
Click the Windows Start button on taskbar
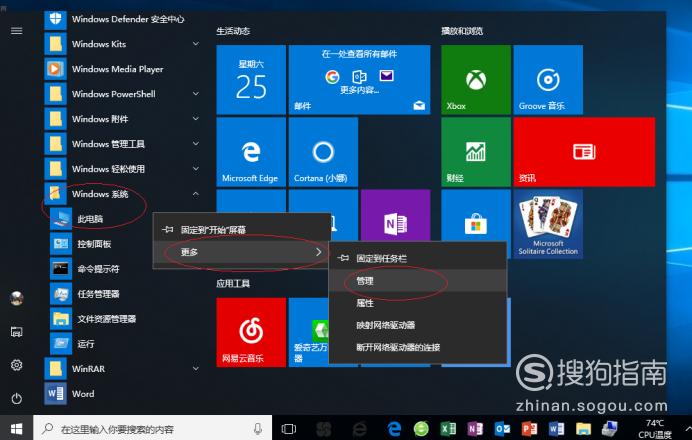(16, 428)
